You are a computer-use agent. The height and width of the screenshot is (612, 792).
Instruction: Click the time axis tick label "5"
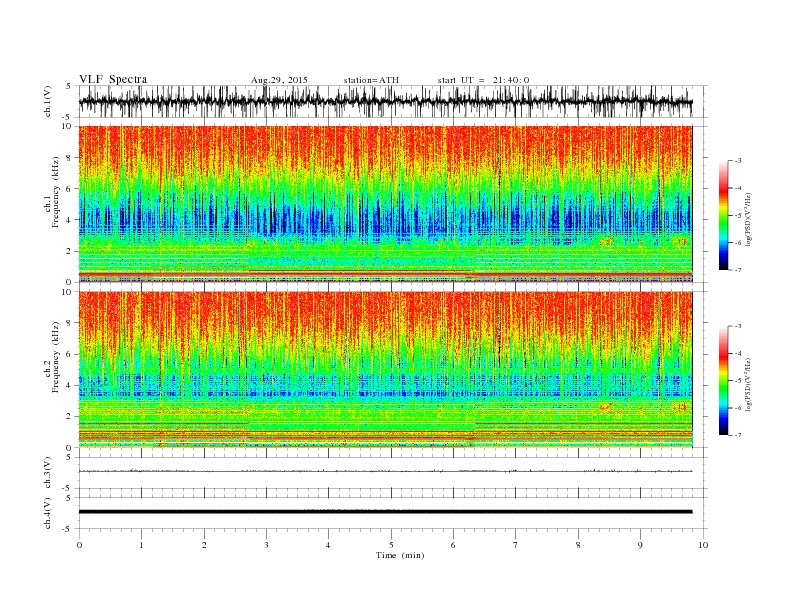click(x=391, y=545)
